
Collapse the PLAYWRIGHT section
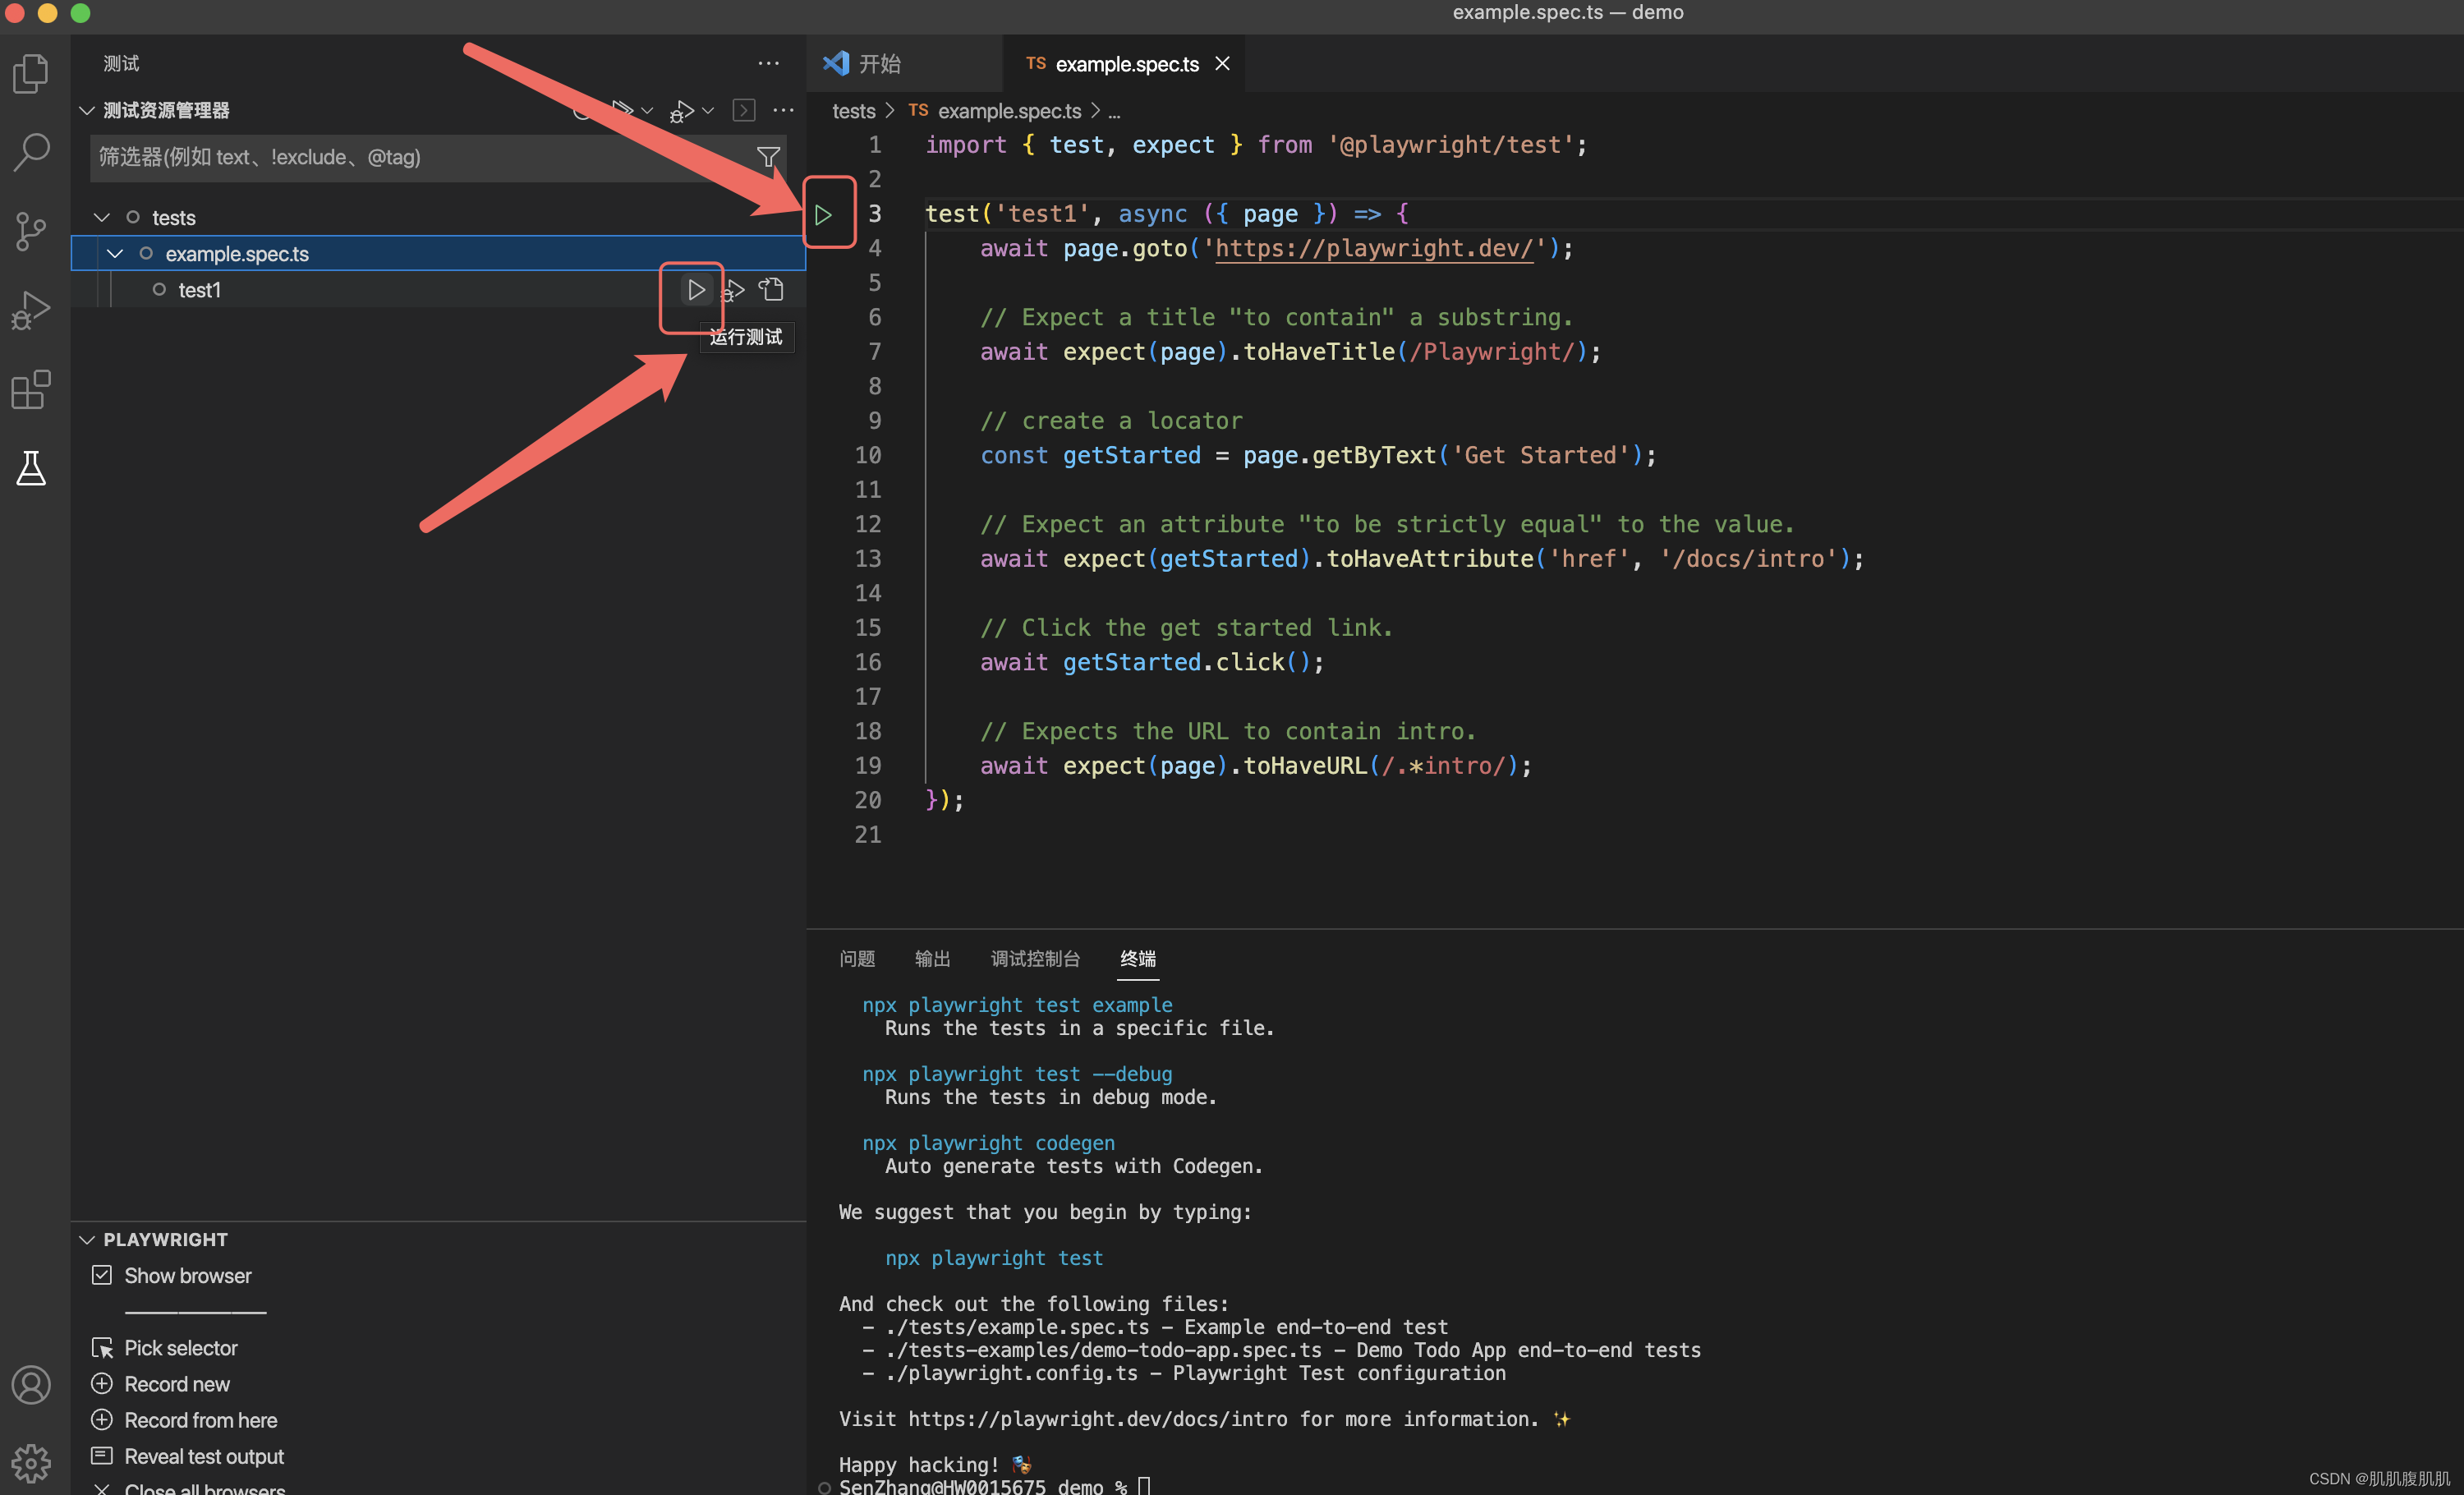pos(88,1239)
